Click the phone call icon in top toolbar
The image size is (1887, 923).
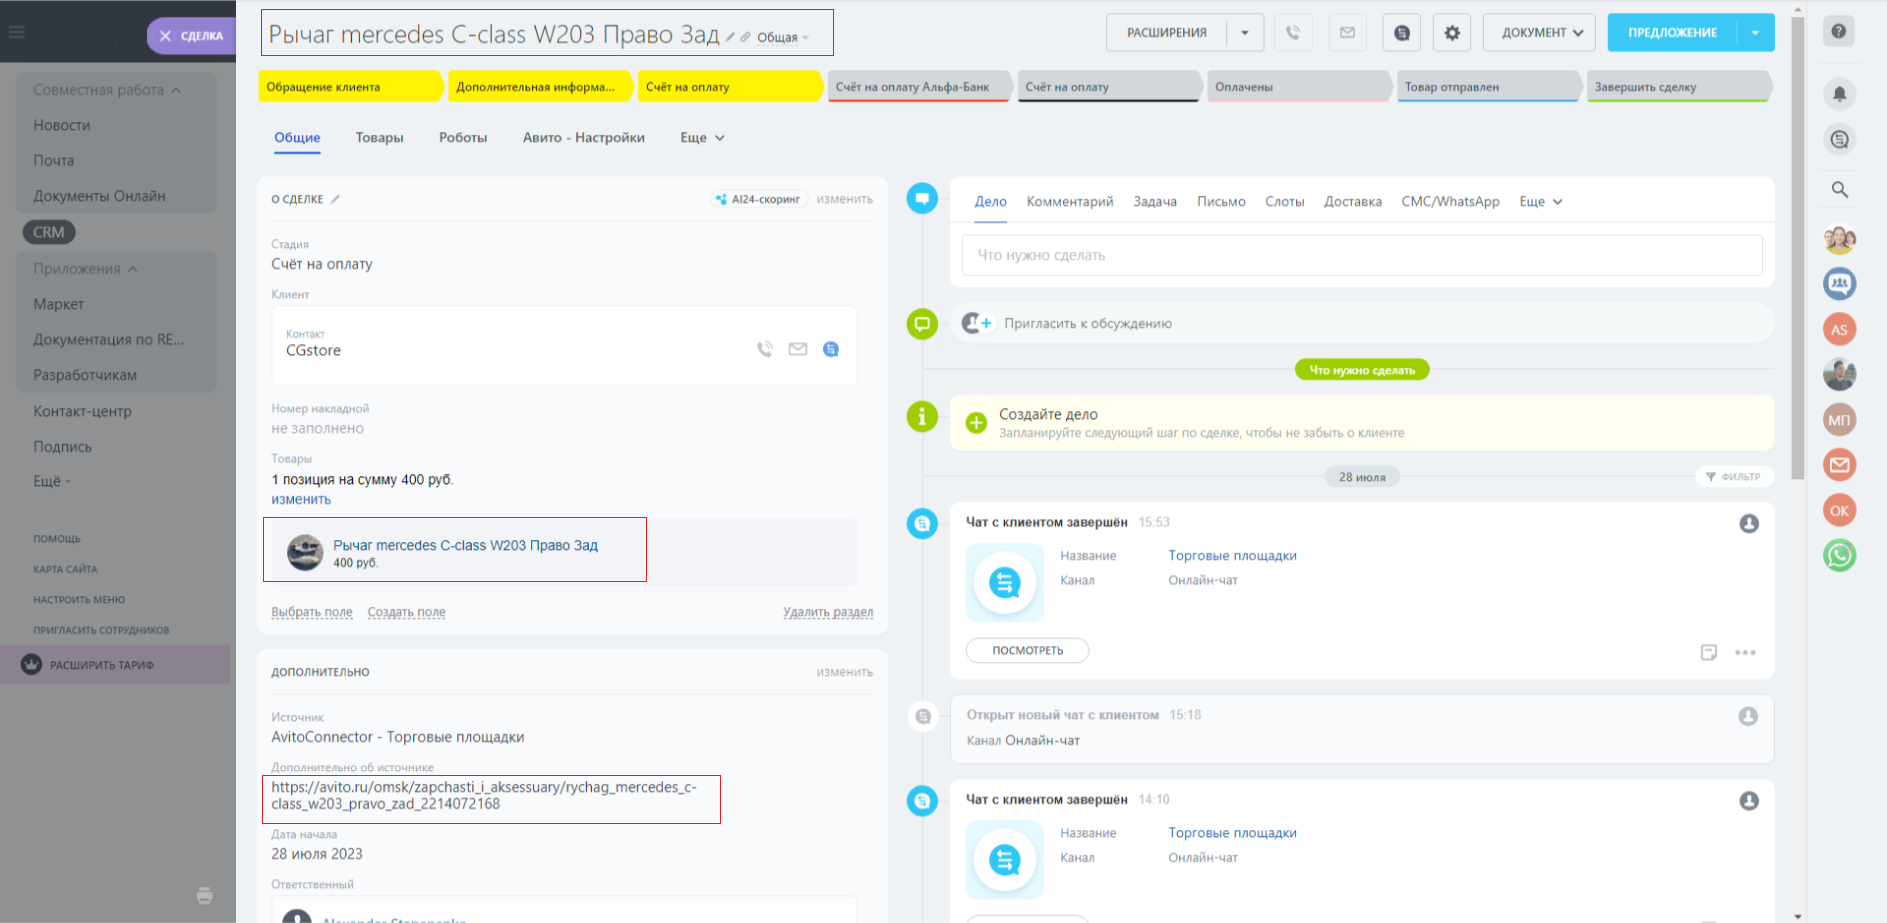tap(1293, 33)
